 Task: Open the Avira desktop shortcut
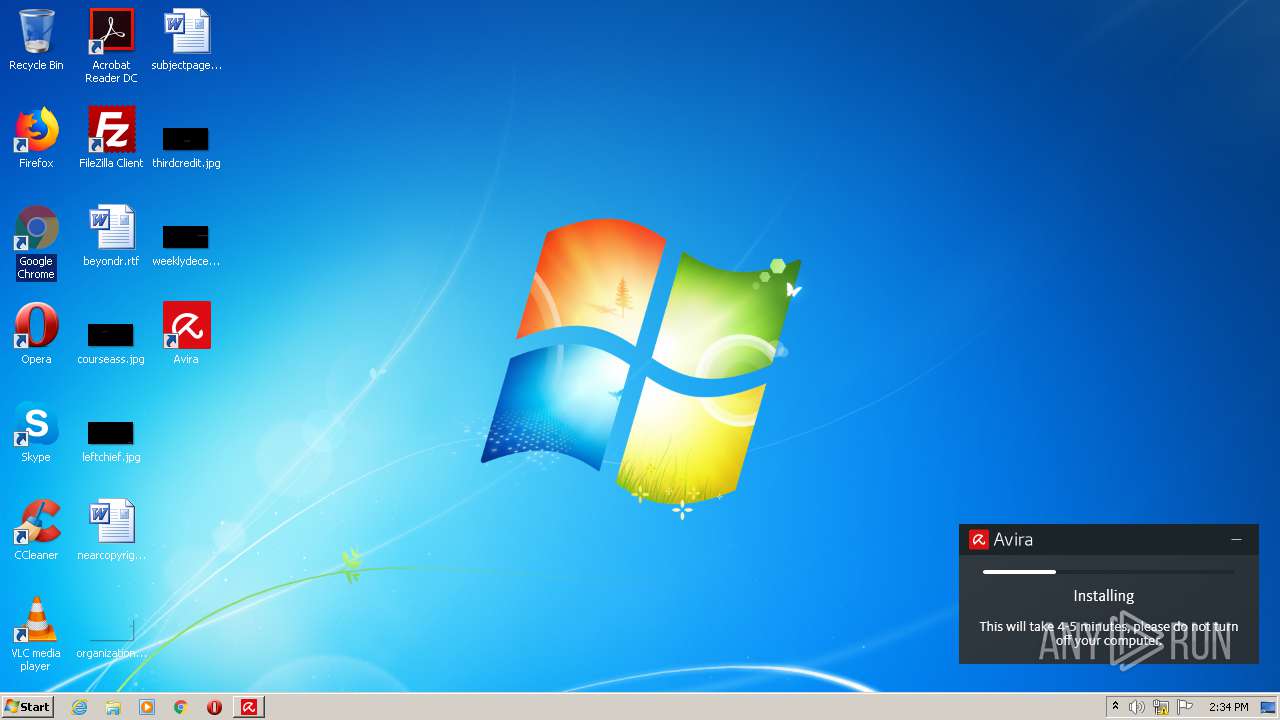(x=186, y=334)
